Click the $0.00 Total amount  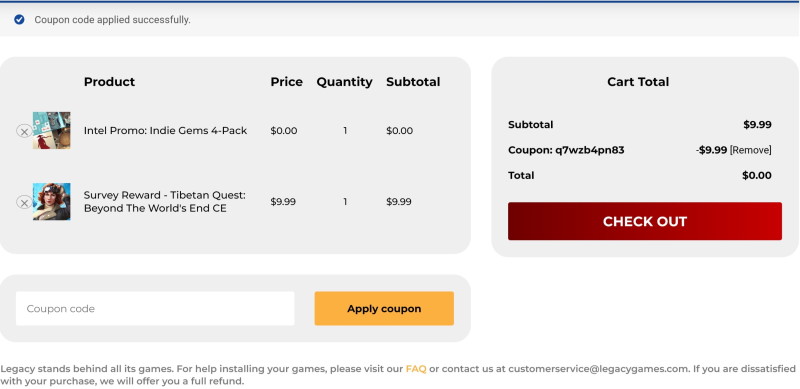click(757, 176)
